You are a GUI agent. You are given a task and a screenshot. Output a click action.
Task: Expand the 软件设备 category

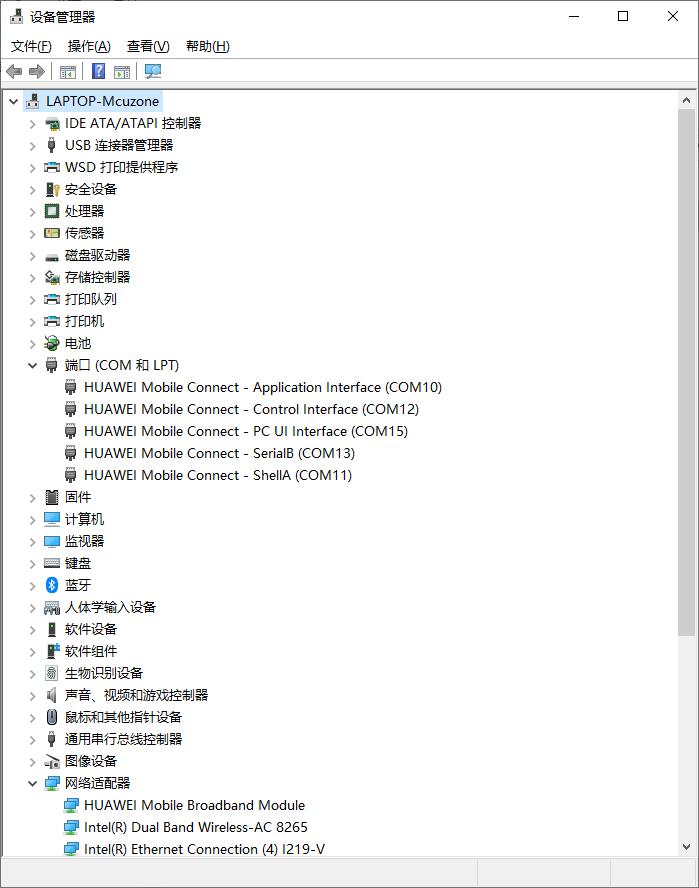coord(32,630)
